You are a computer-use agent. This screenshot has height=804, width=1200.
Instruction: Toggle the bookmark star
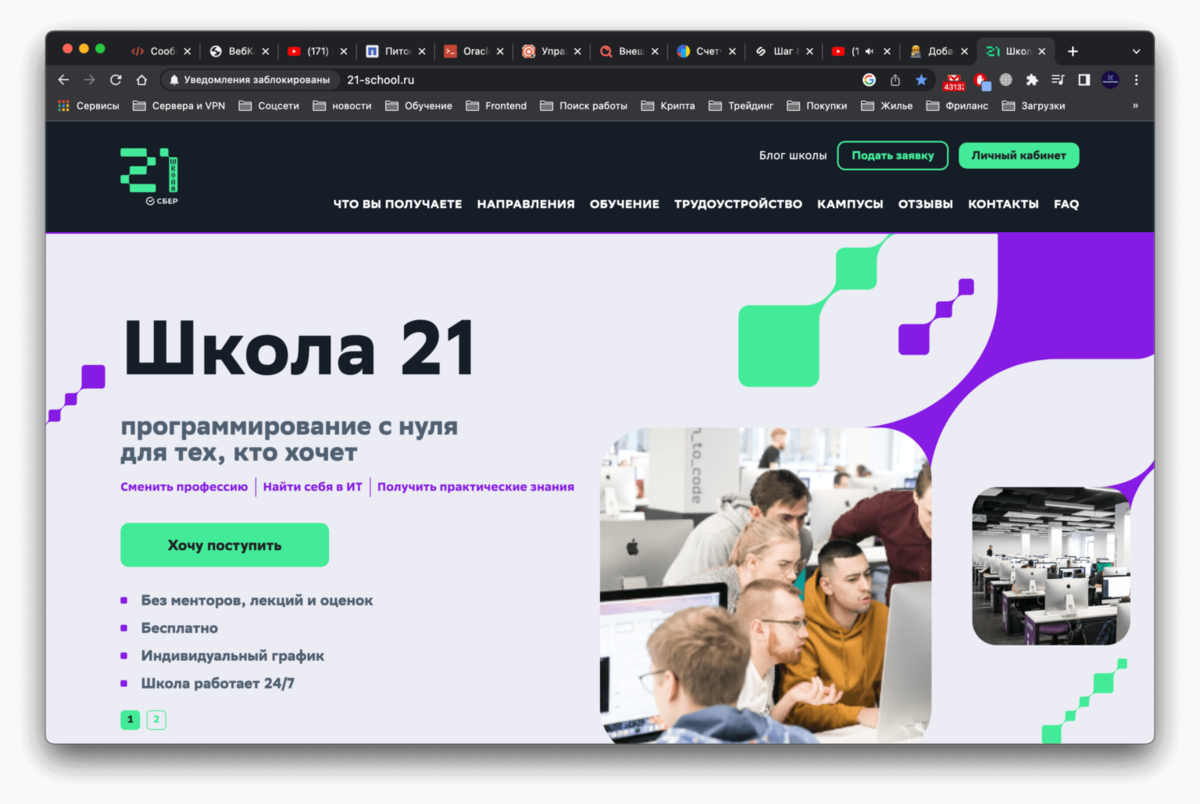(x=921, y=80)
